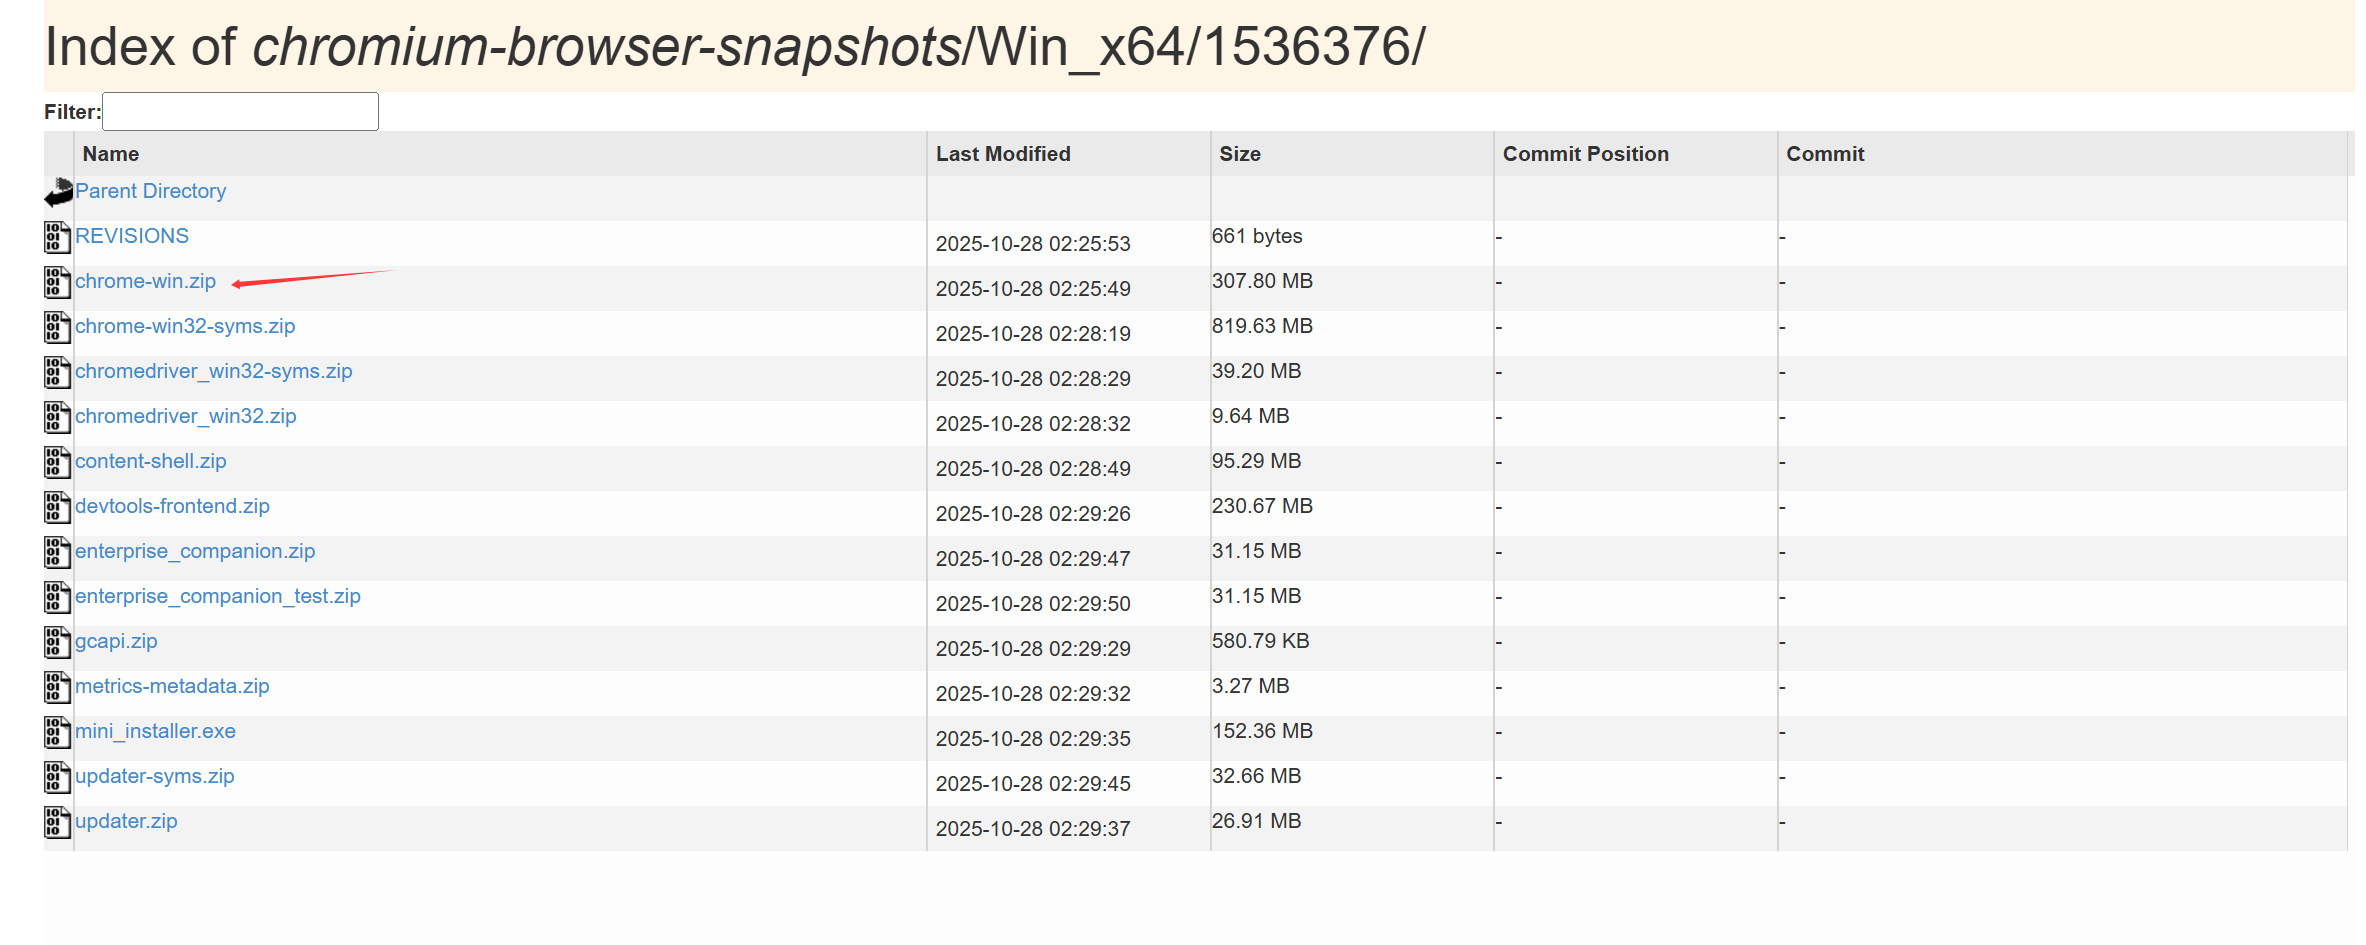The height and width of the screenshot is (945, 2366).
Task: Open the Parent Directory link
Action: click(150, 191)
